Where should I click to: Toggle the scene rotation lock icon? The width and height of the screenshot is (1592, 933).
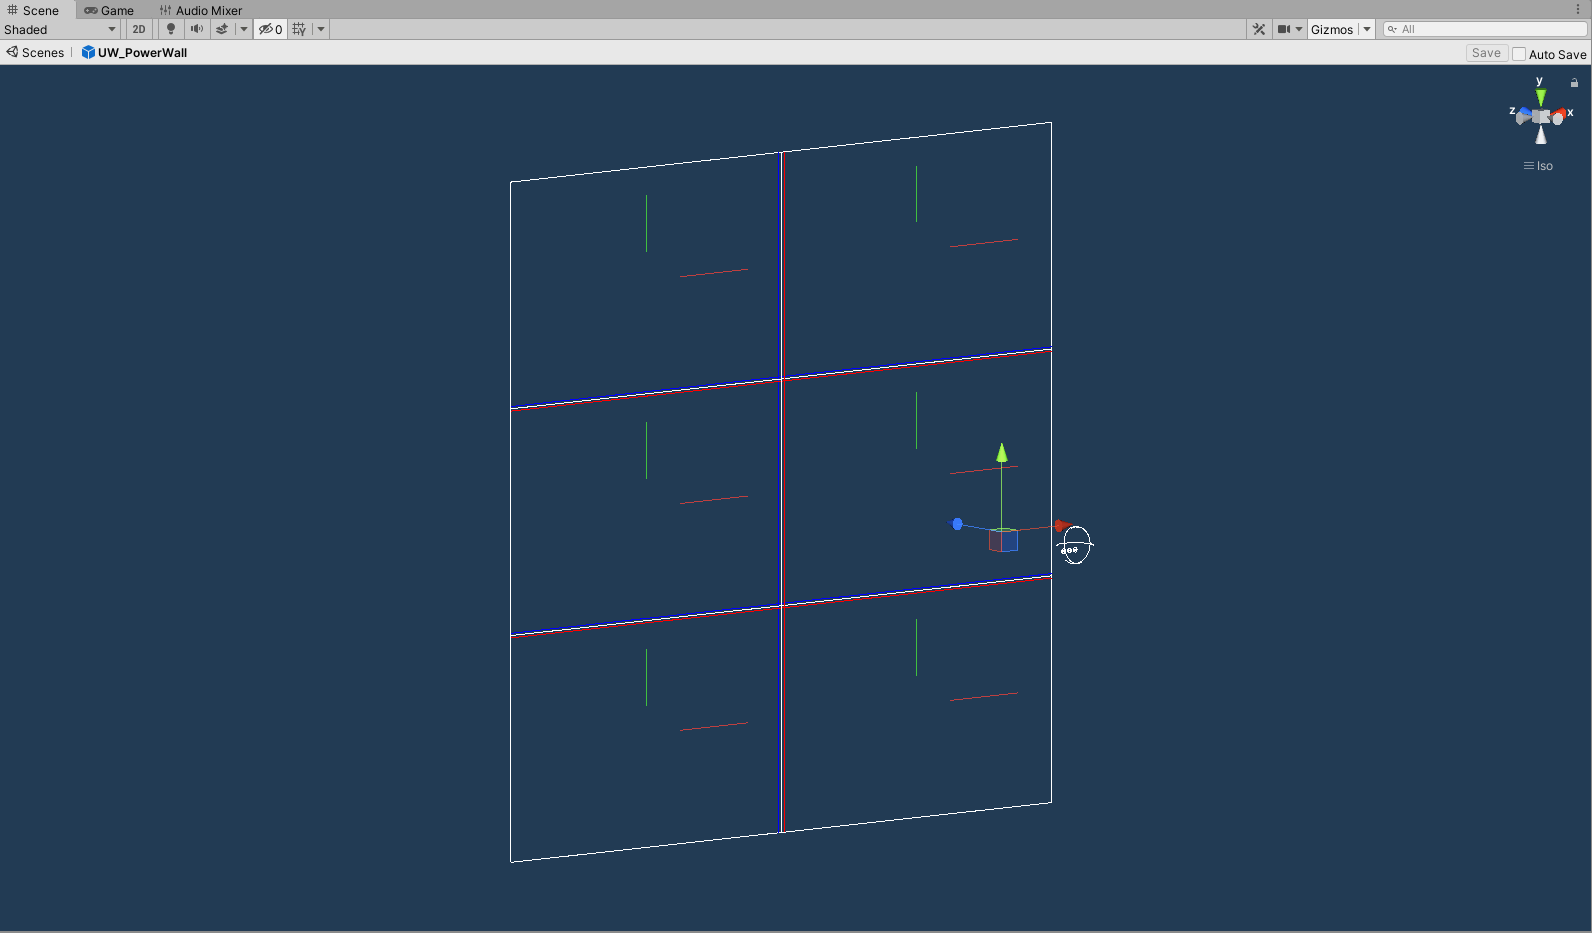pyautogui.click(x=1574, y=83)
